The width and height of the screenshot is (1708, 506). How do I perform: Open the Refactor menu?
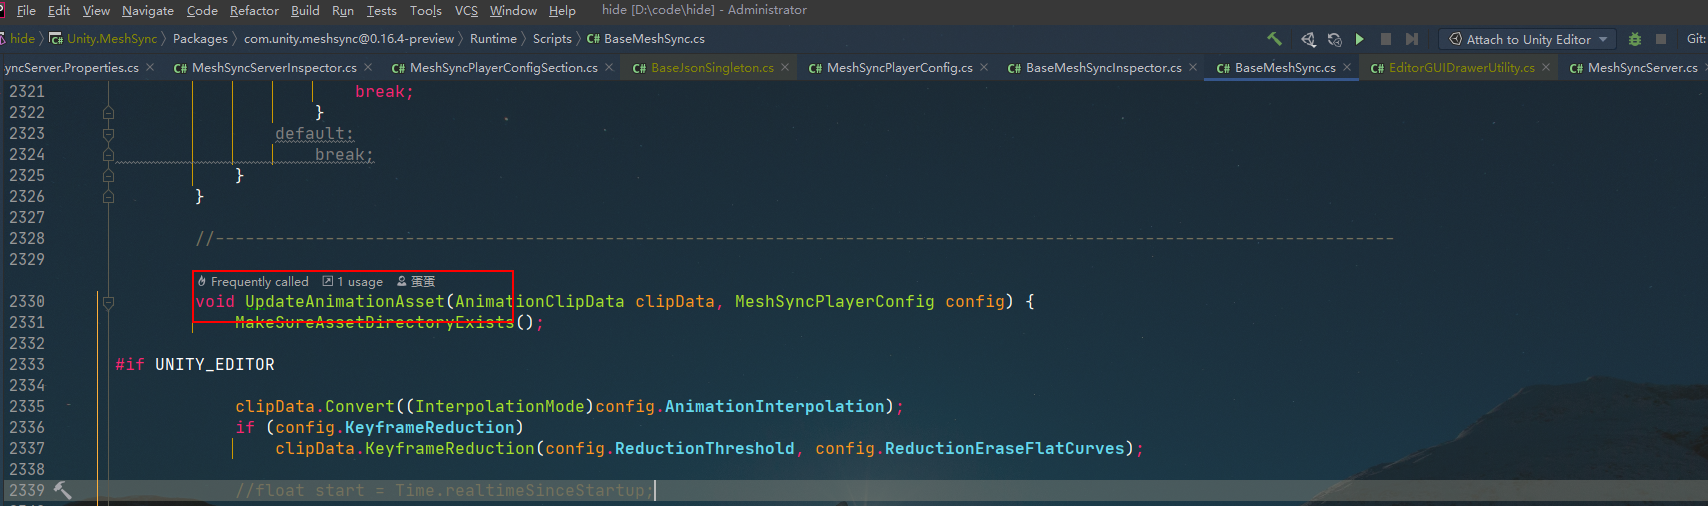254,10
